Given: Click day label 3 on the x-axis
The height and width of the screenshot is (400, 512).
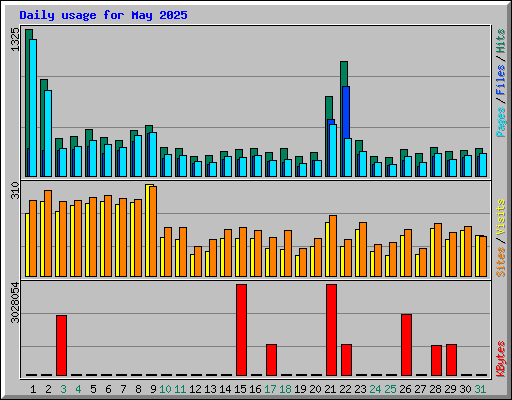Looking at the screenshot, I should [x=63, y=389].
